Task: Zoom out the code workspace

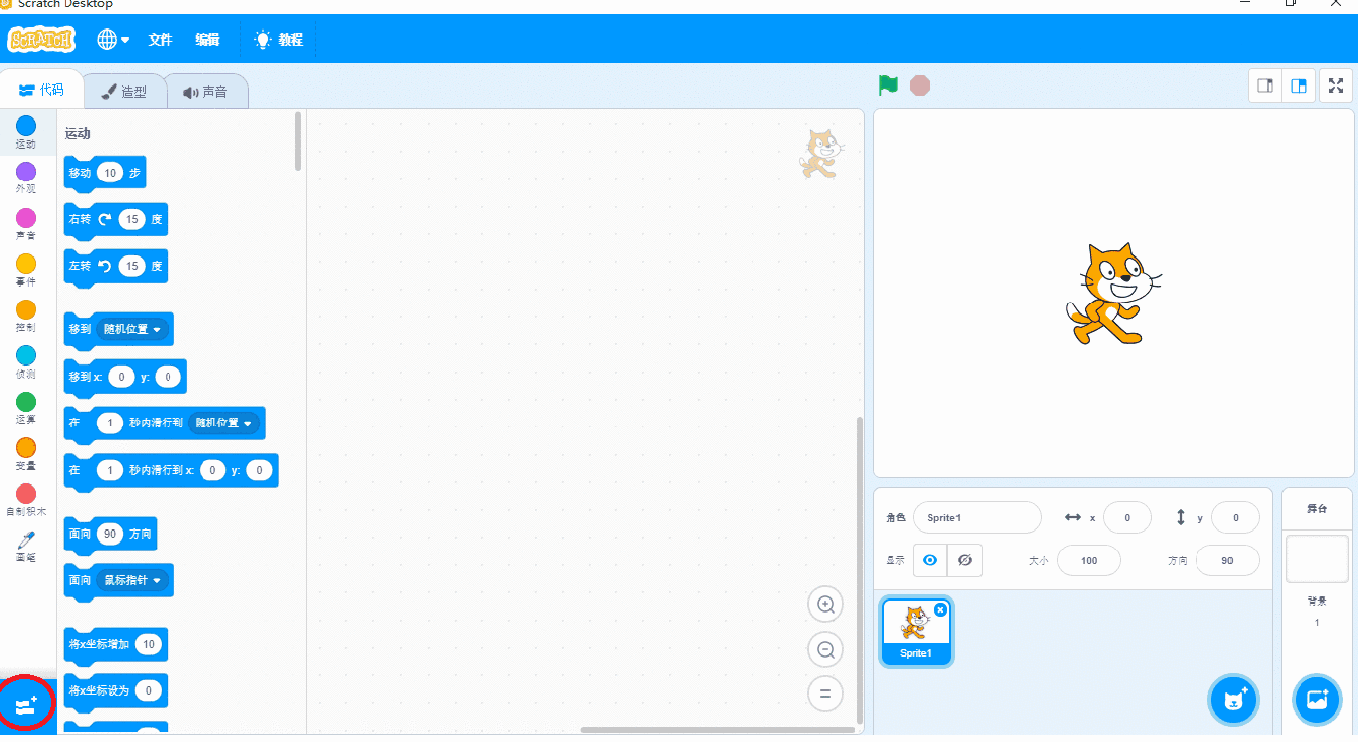Action: tap(826, 649)
